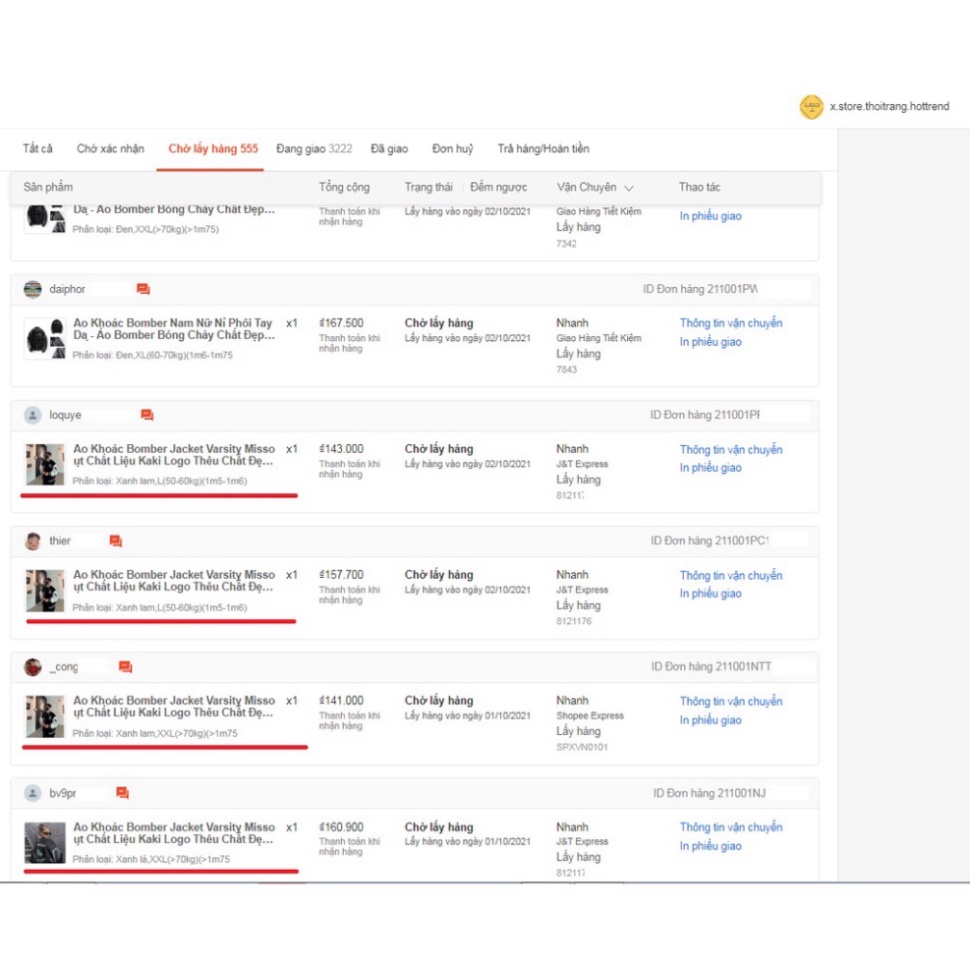The height and width of the screenshot is (970, 970).
Task: Expand the Vận Chuyển dropdown arrow
Action: tap(629, 188)
